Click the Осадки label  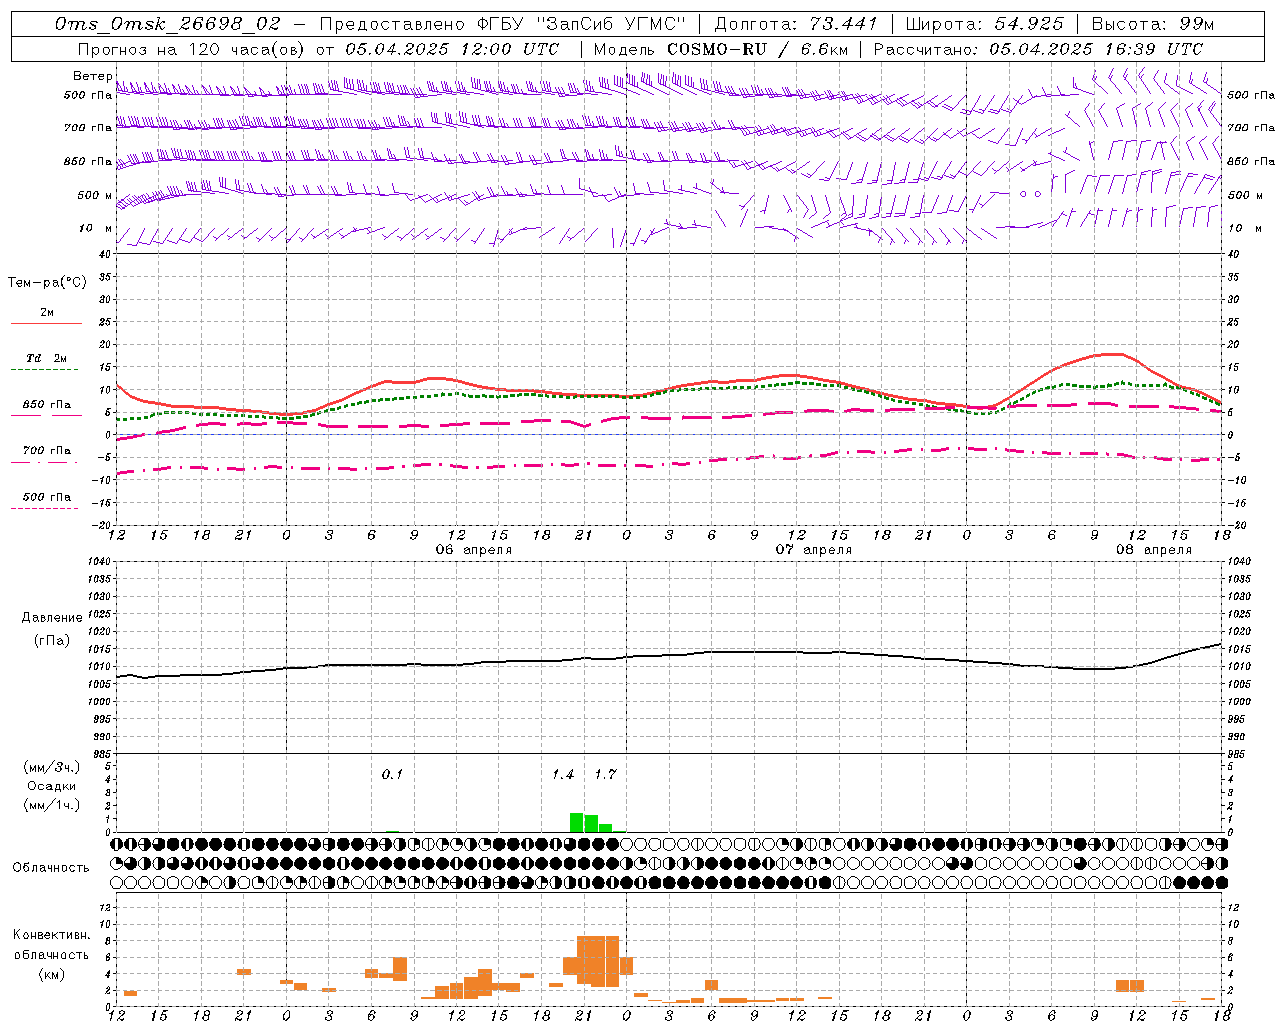click(x=52, y=786)
